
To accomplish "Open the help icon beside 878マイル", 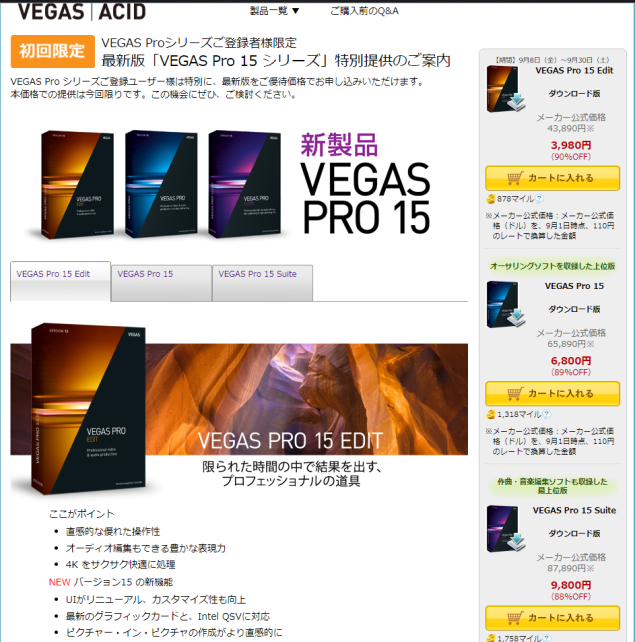I will coord(540,199).
